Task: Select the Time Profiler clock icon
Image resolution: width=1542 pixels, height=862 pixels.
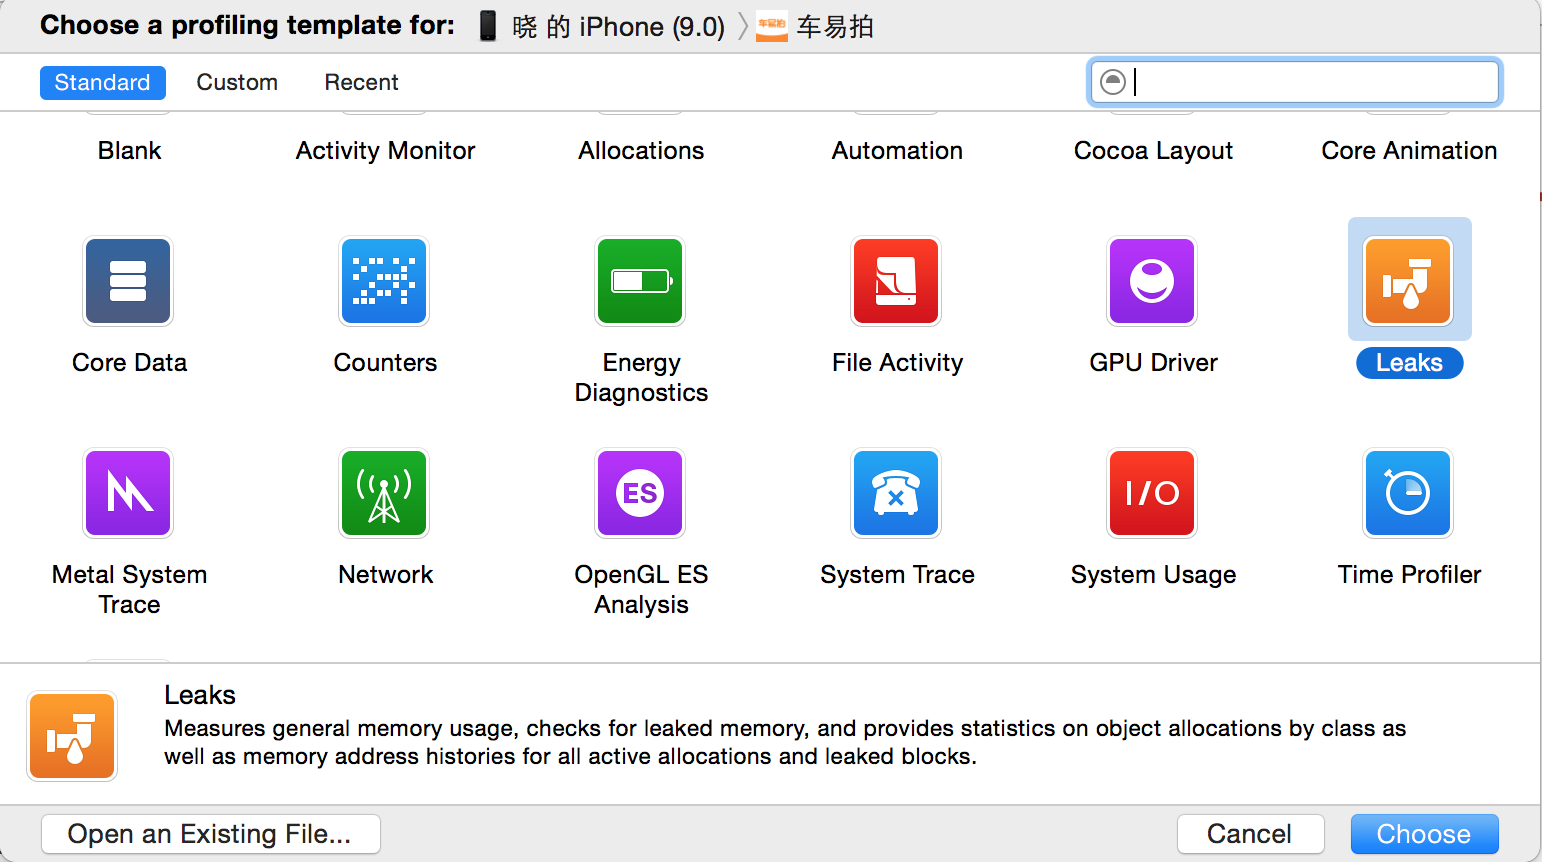Action: pyautogui.click(x=1408, y=493)
